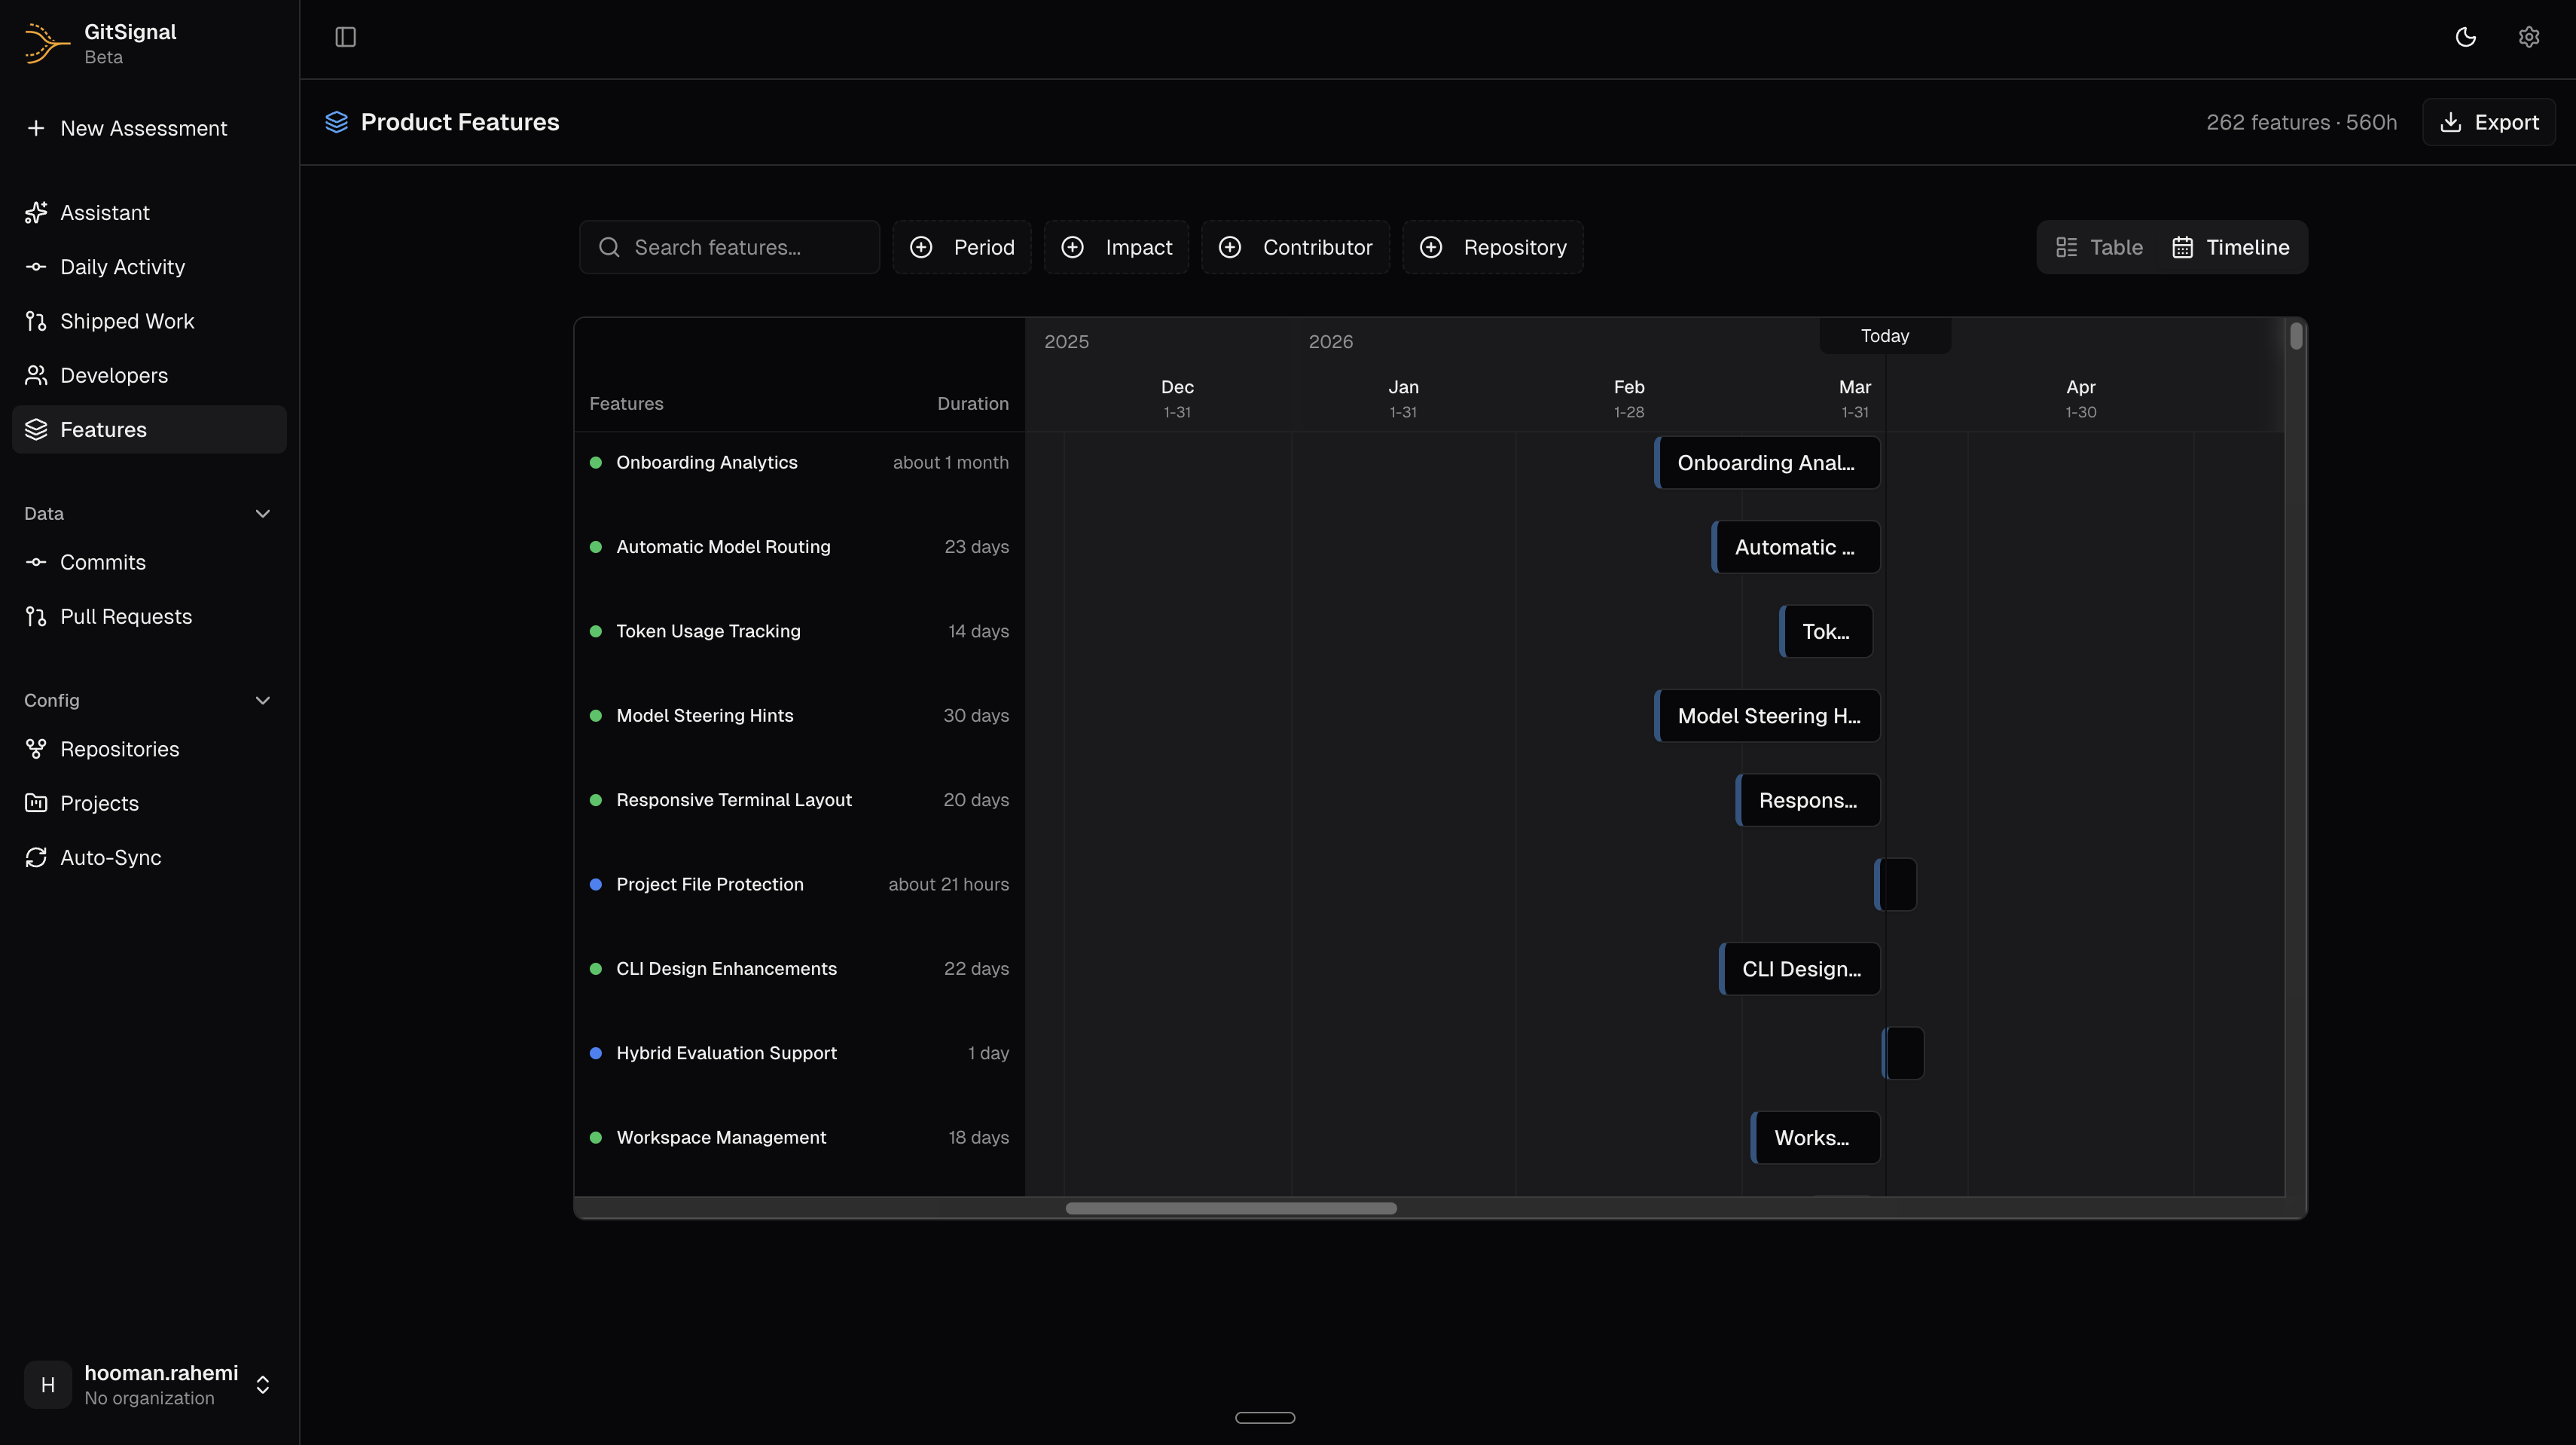Toggle the sidebar collapse icon
The height and width of the screenshot is (1445, 2576).
point(345,37)
